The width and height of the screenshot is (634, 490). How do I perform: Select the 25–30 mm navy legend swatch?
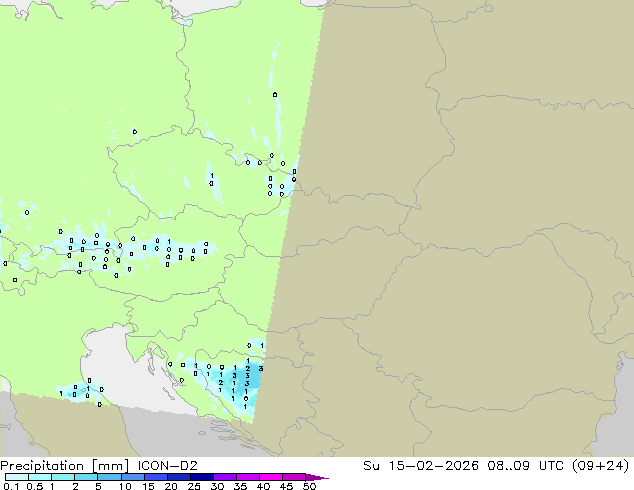(x=201, y=477)
